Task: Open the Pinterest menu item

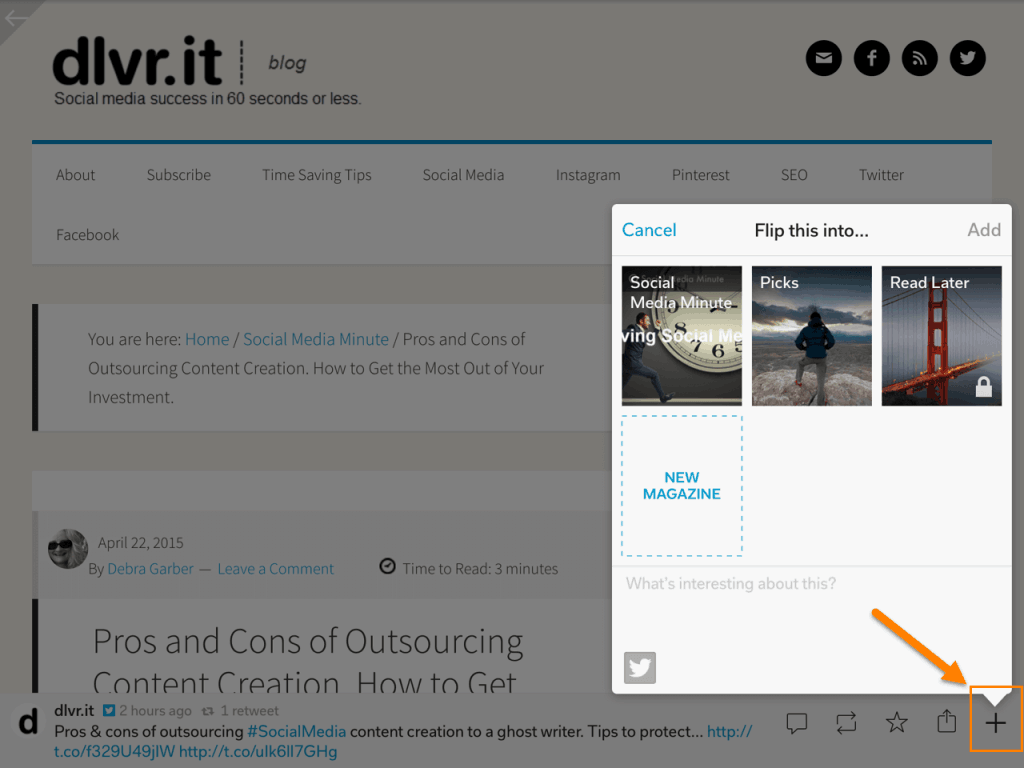Action: (x=700, y=175)
